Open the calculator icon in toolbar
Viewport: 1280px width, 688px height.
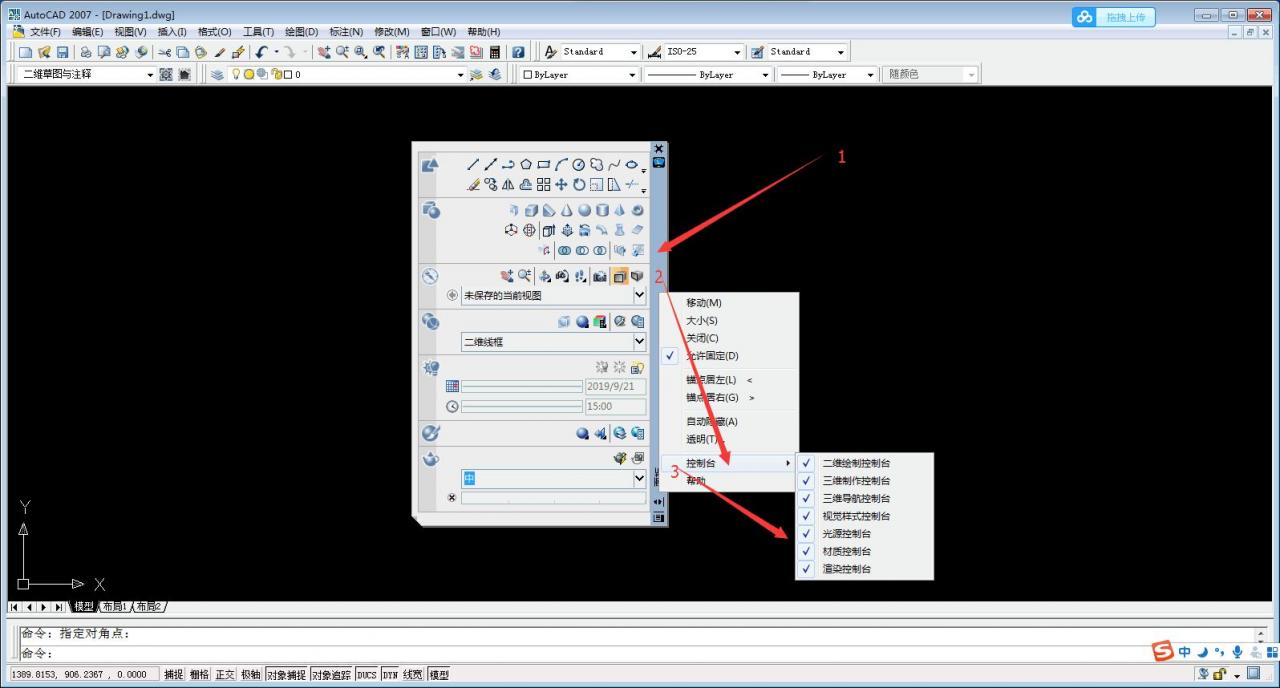494,52
